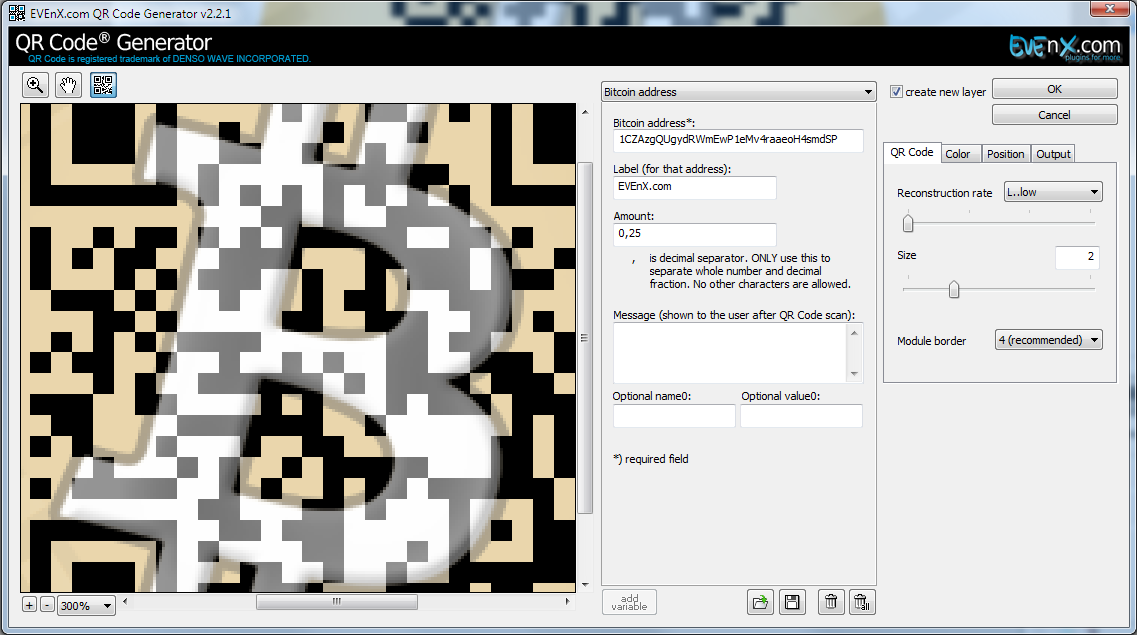This screenshot has height=635, width=1137.
Task: Select the hand pan tool
Action: click(x=68, y=86)
